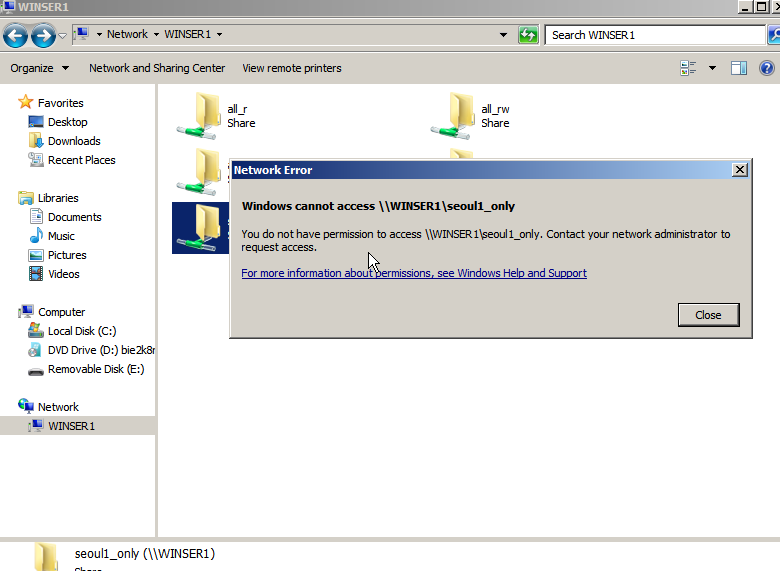The height and width of the screenshot is (571, 780).
Task: Go back with the Back arrow button
Action: pyautogui.click(x=15, y=35)
